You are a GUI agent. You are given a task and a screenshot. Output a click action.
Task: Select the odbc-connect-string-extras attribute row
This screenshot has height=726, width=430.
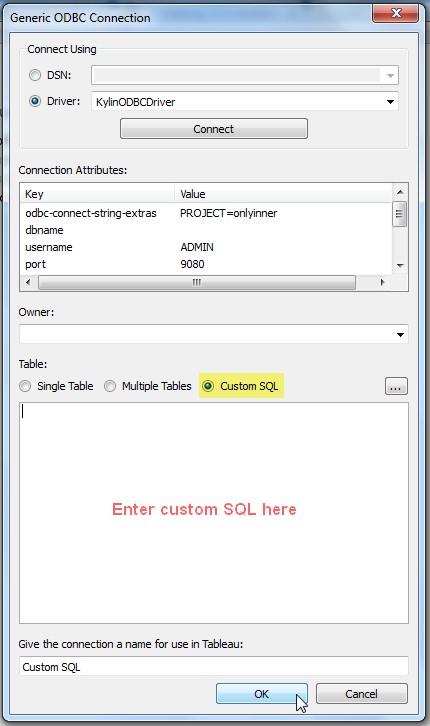[206, 213]
